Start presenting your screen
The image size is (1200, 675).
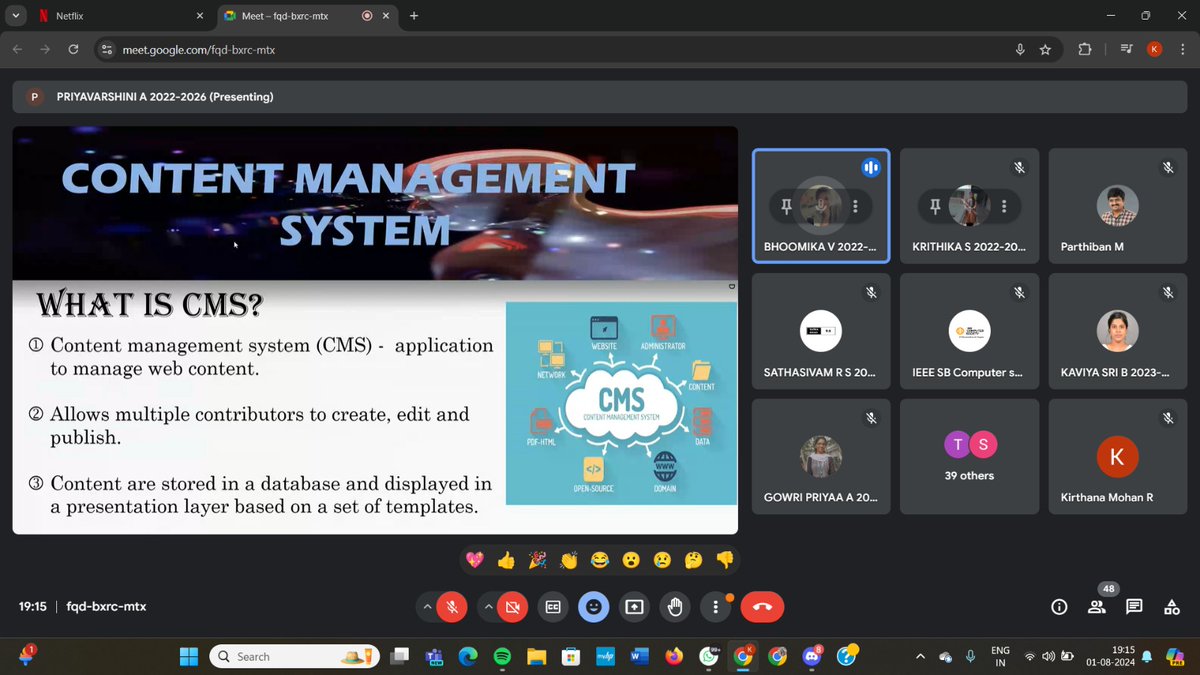[634, 606]
